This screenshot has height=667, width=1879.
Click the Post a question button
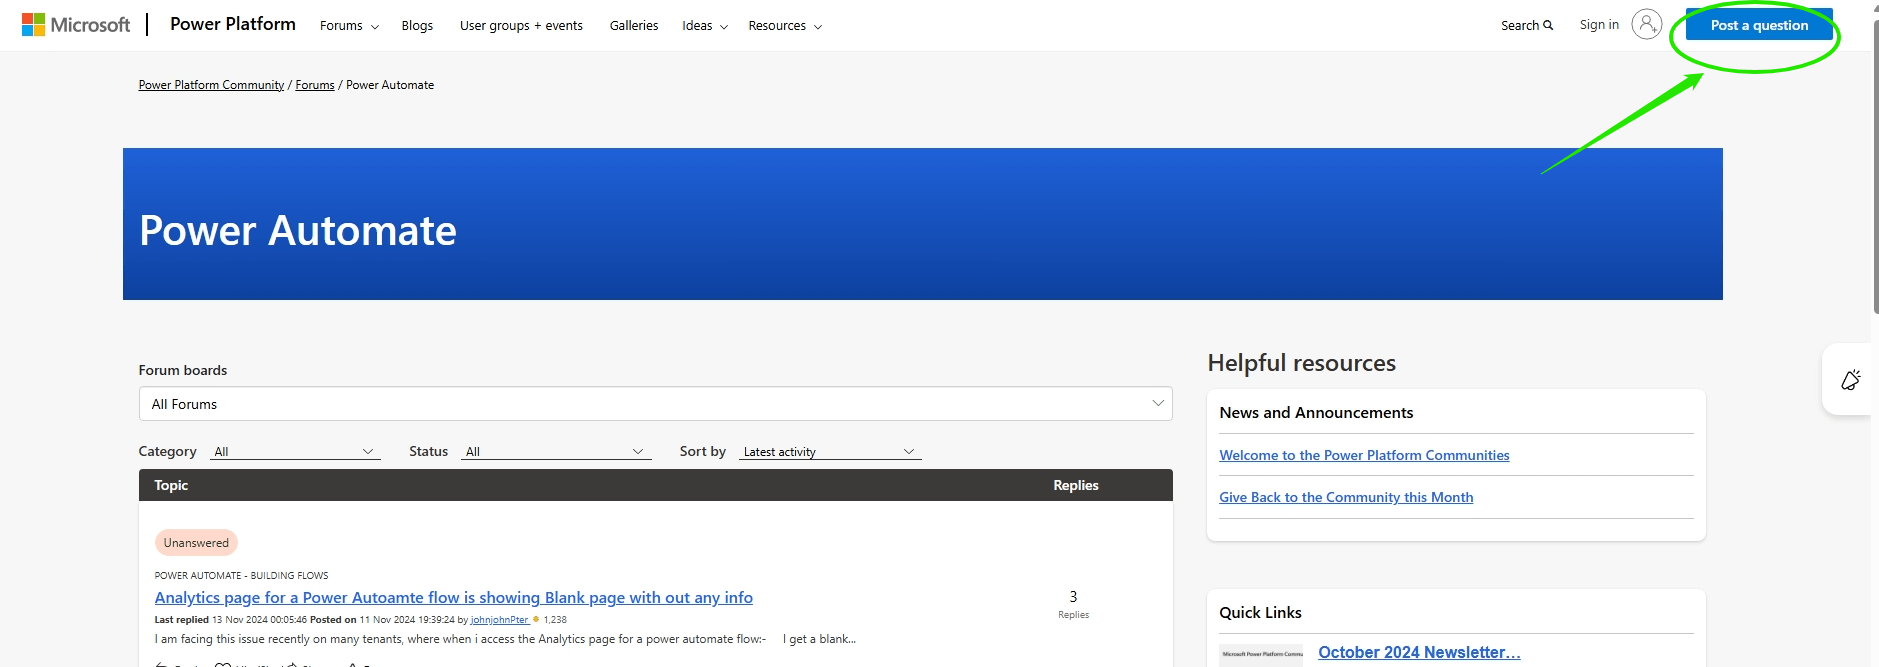(1759, 25)
